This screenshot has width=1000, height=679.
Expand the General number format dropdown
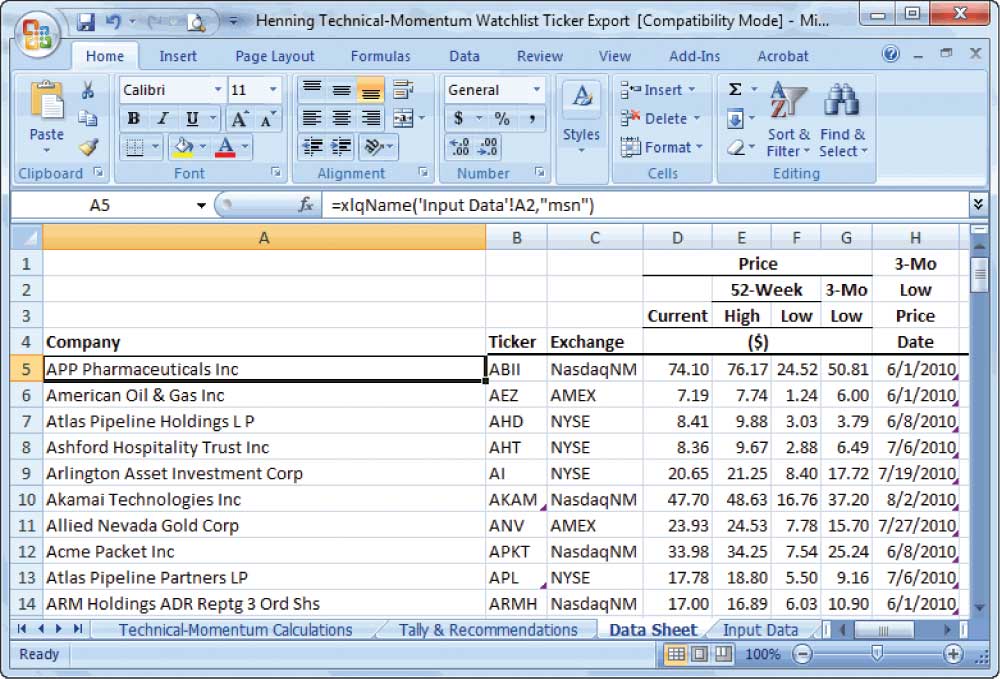click(537, 90)
